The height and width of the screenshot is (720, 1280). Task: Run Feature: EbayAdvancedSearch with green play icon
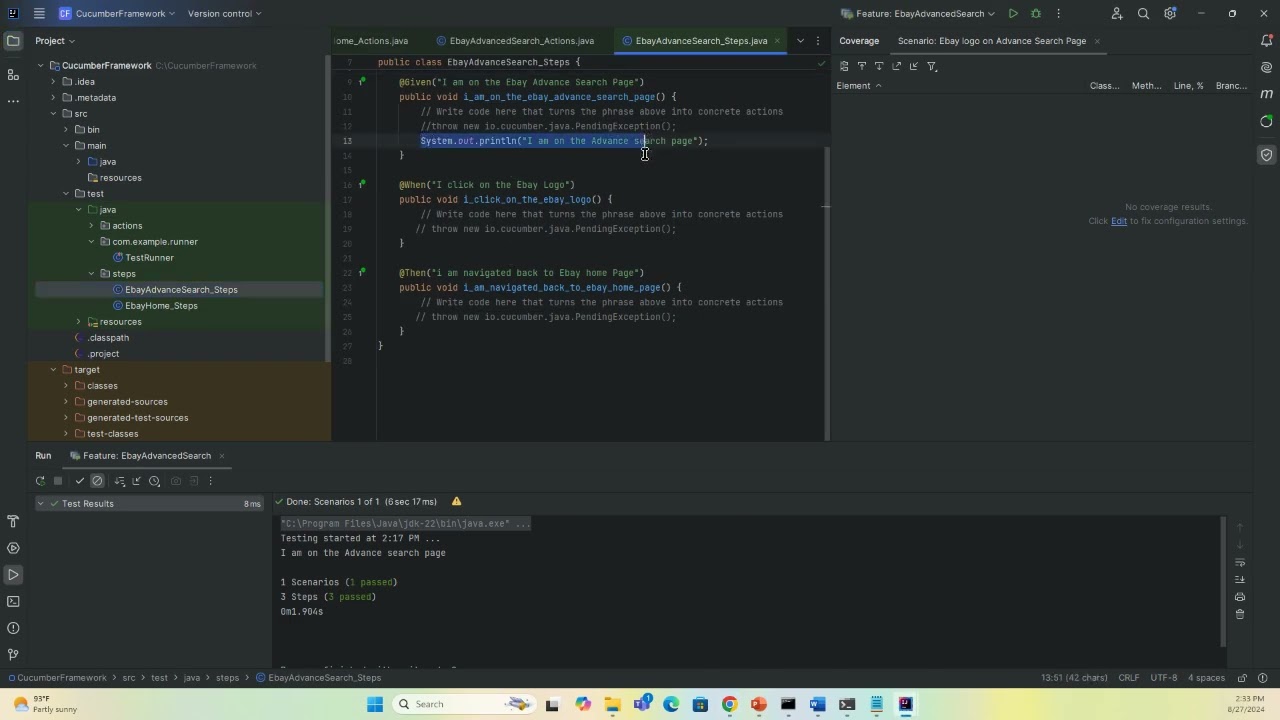click(x=1013, y=14)
